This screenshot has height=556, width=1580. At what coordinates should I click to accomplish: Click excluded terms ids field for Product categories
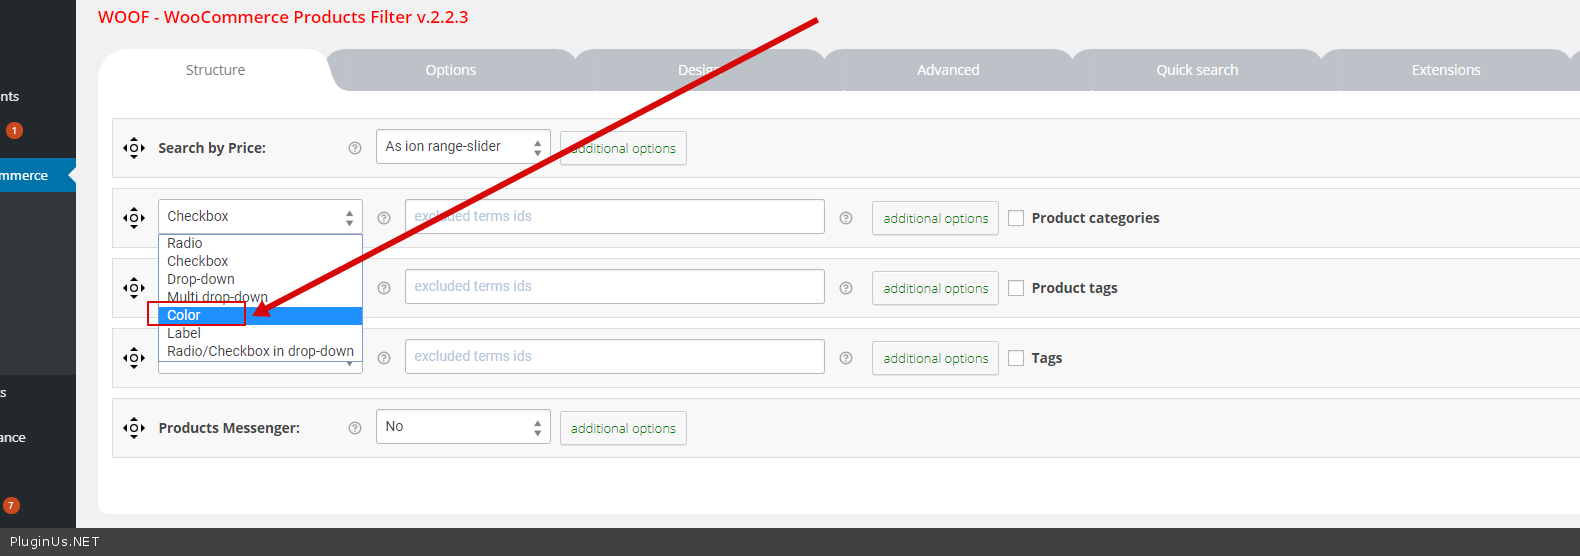615,216
